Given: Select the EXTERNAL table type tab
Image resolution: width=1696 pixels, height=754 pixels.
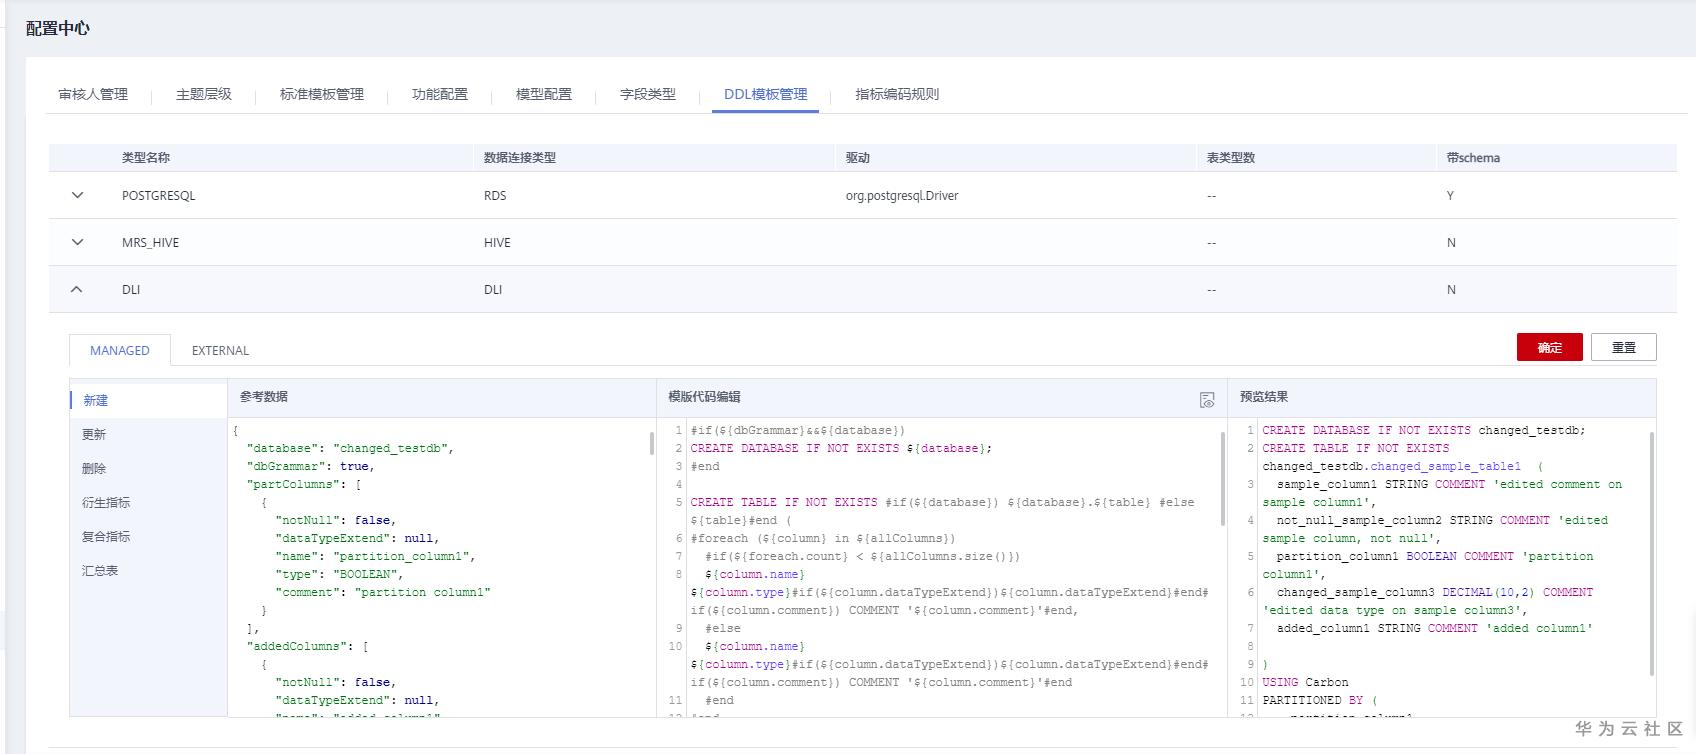Looking at the screenshot, I should pos(220,350).
